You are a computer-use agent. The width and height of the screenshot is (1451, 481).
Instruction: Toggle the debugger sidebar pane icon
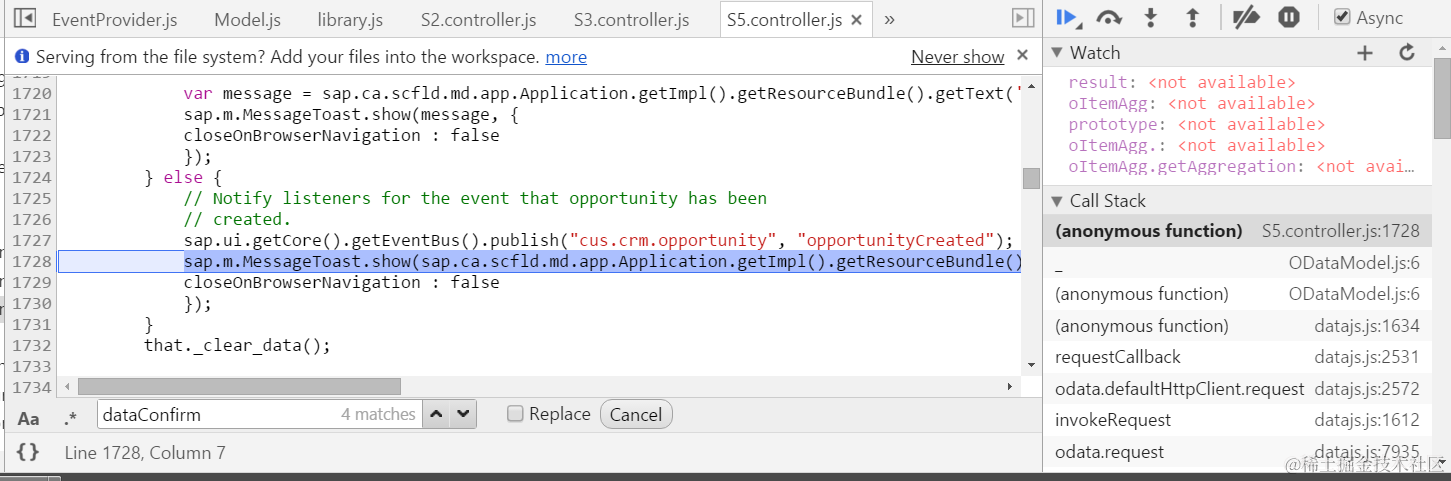(x=1022, y=18)
